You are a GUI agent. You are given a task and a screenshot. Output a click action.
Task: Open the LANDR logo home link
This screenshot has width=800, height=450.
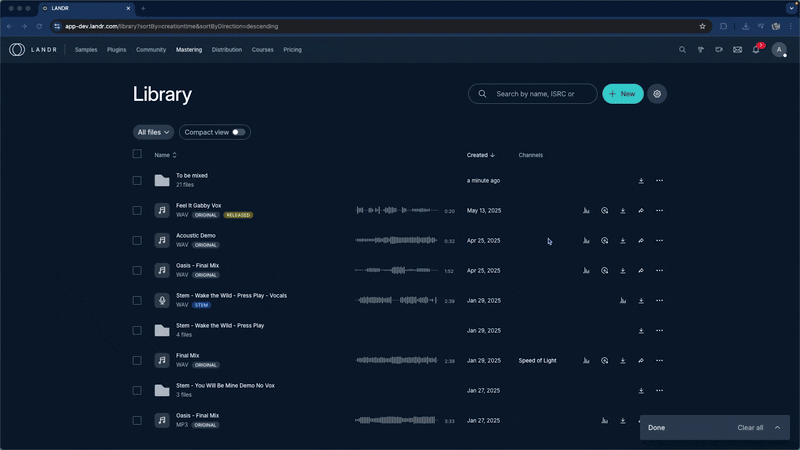pos(33,49)
